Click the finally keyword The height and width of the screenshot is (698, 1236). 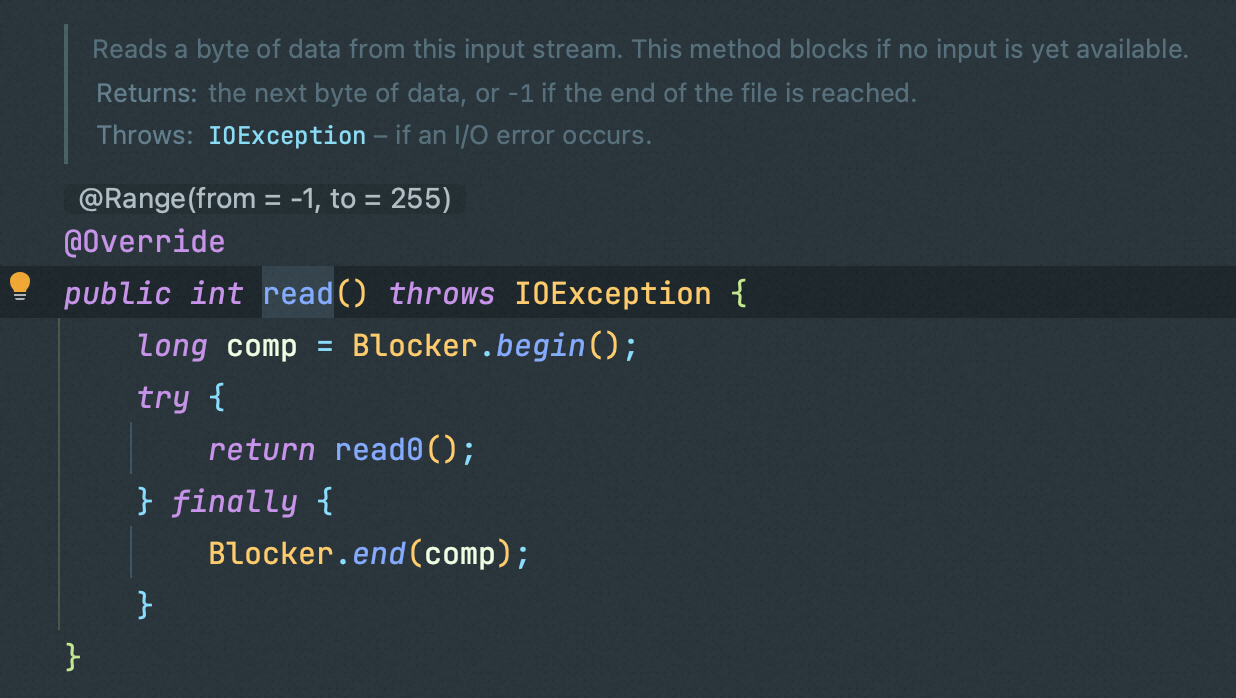(234, 502)
